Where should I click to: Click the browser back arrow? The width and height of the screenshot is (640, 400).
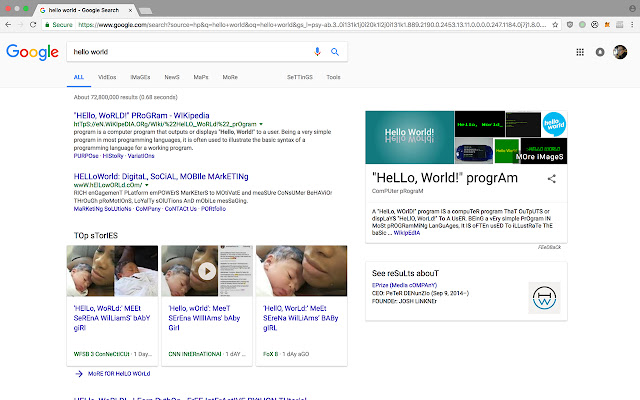point(8,24)
